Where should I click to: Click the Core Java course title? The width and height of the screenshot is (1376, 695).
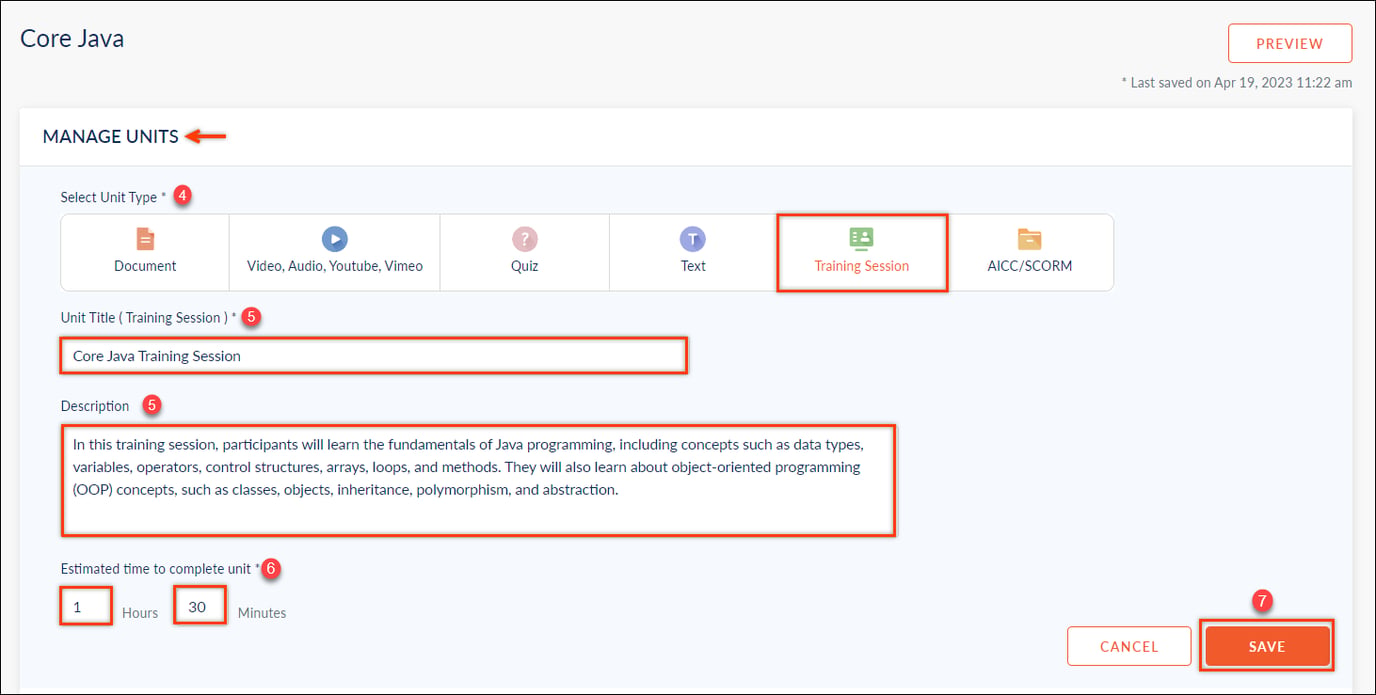click(x=72, y=39)
